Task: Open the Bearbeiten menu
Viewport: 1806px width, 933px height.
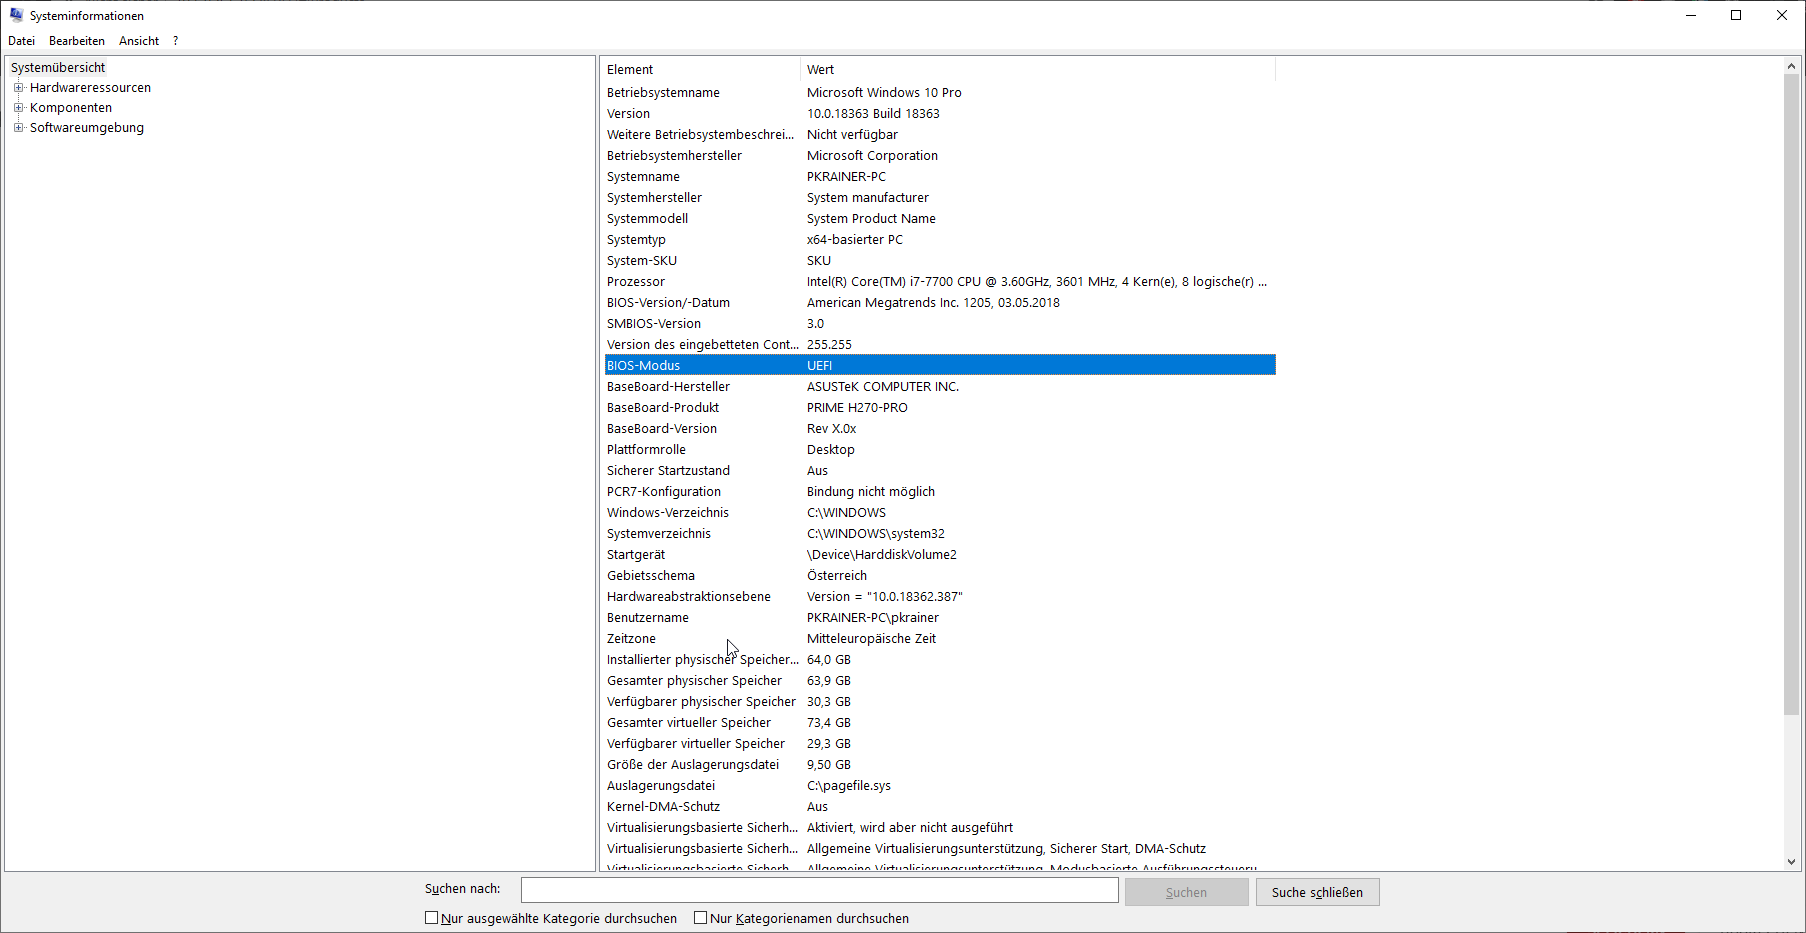Action: pos(77,41)
